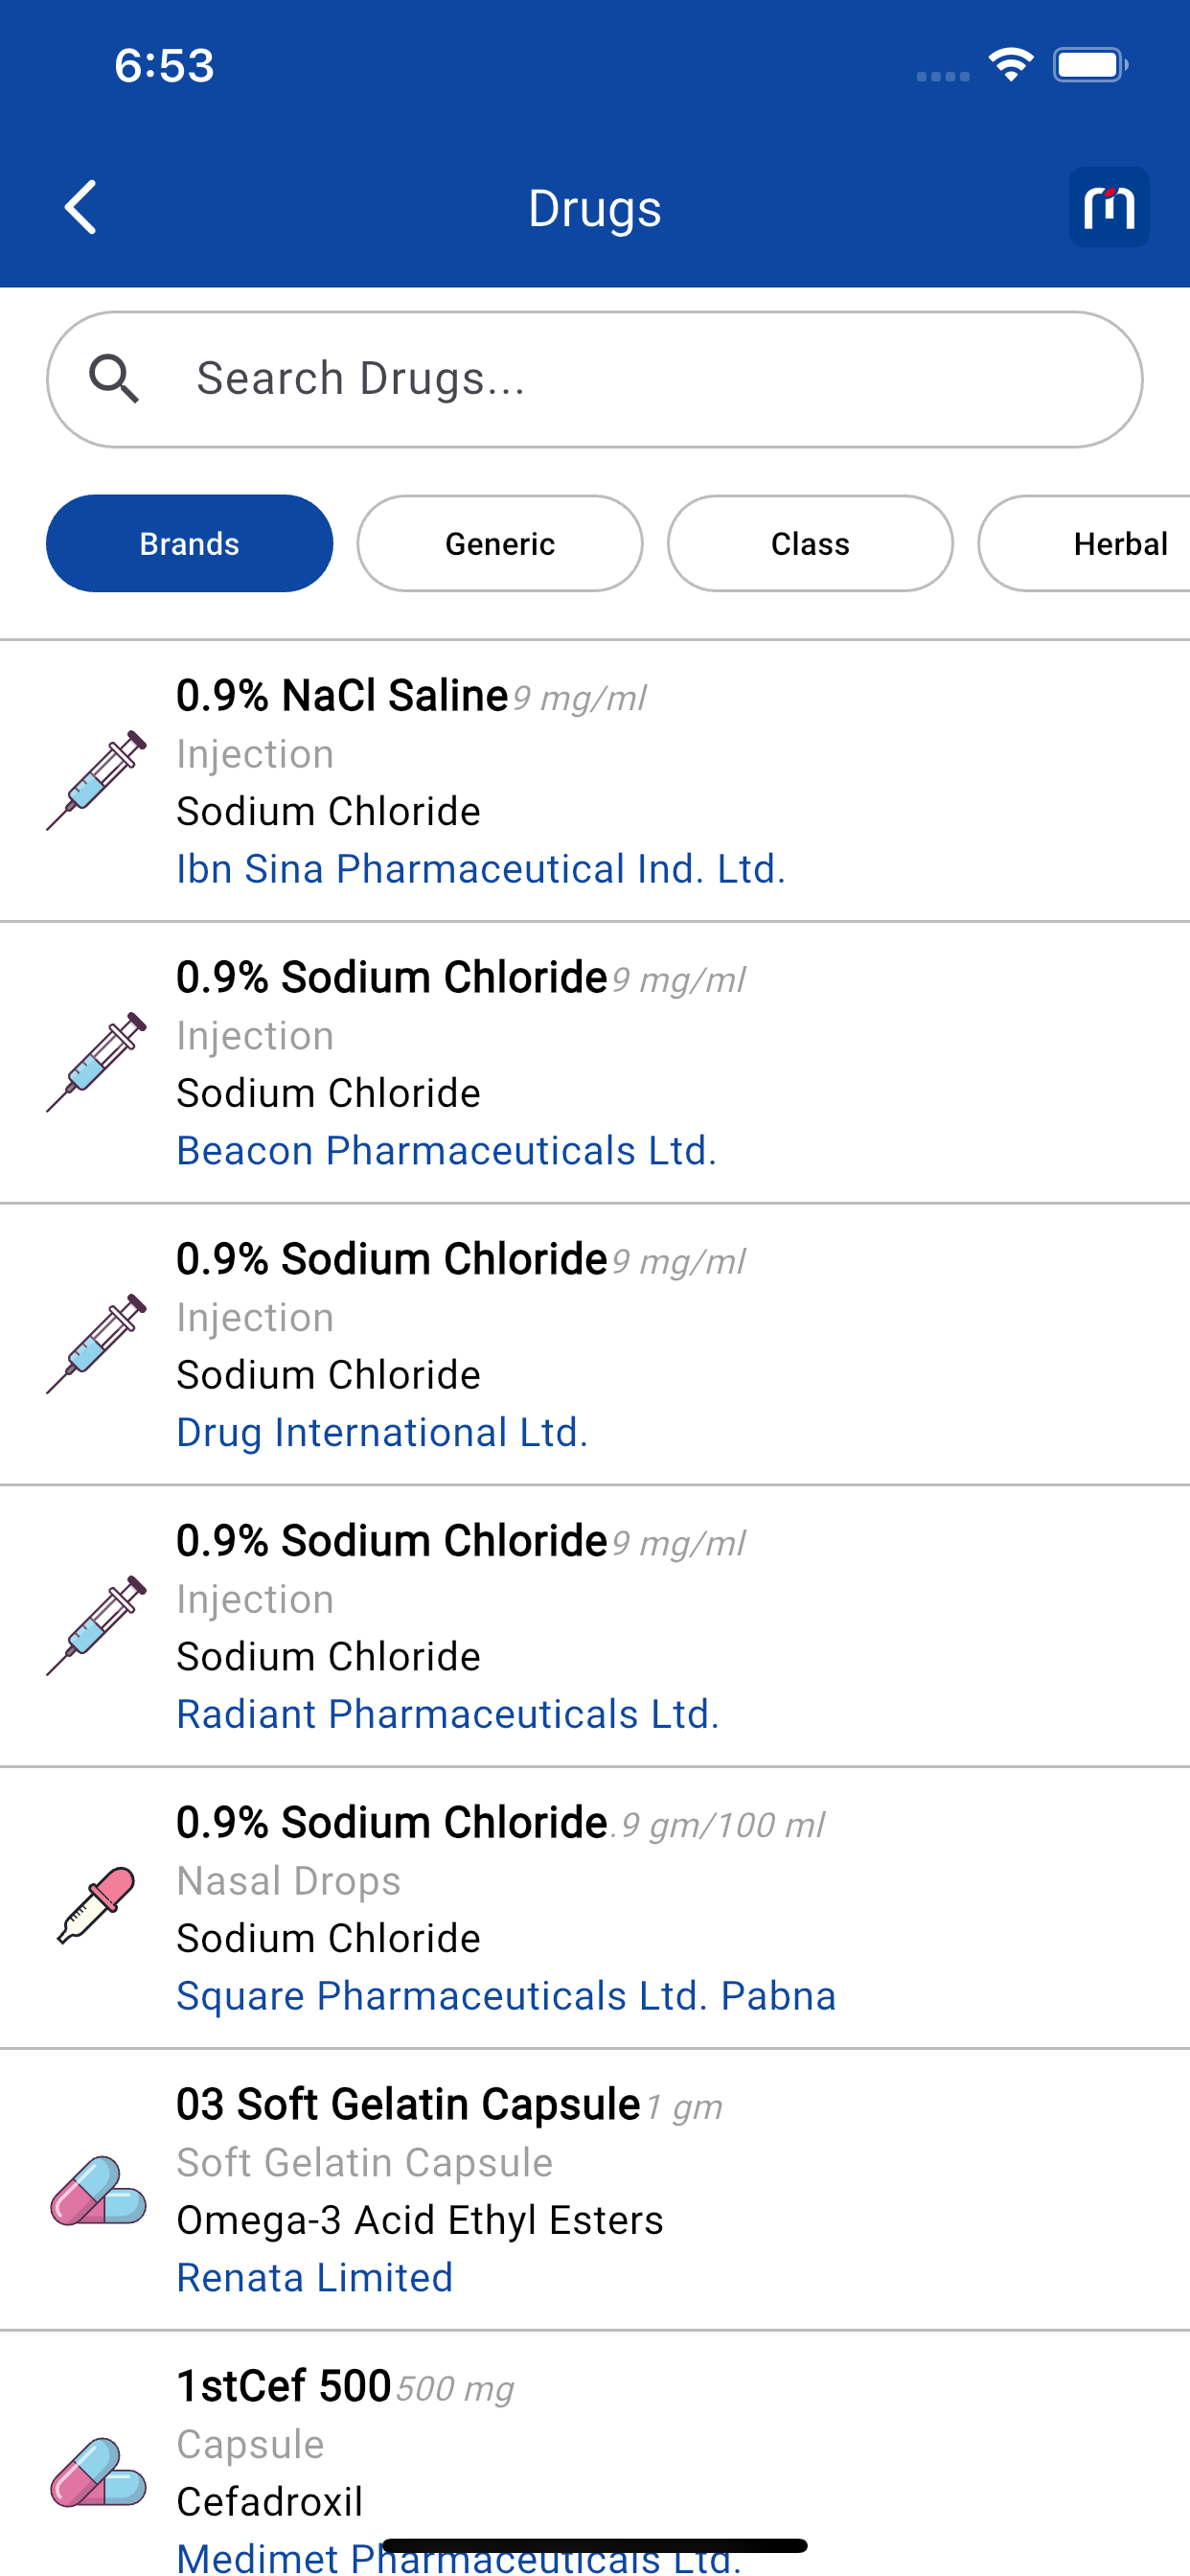Tap syringe icon of Beacon Pharmaceuticals entry
Screen dimensions: 1190x2576
click(x=97, y=1062)
